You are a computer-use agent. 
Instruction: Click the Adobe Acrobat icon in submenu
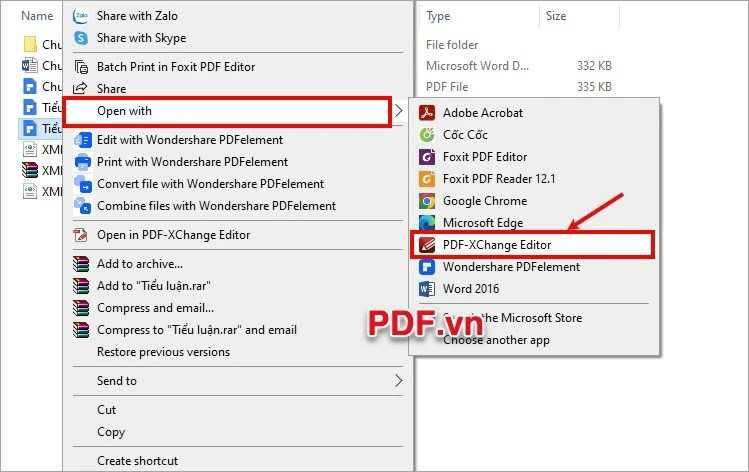[427, 113]
